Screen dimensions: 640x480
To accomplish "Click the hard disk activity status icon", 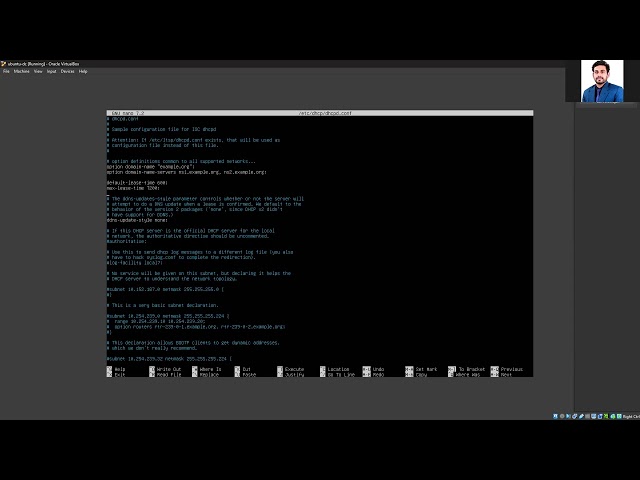I will pyautogui.click(x=555, y=416).
